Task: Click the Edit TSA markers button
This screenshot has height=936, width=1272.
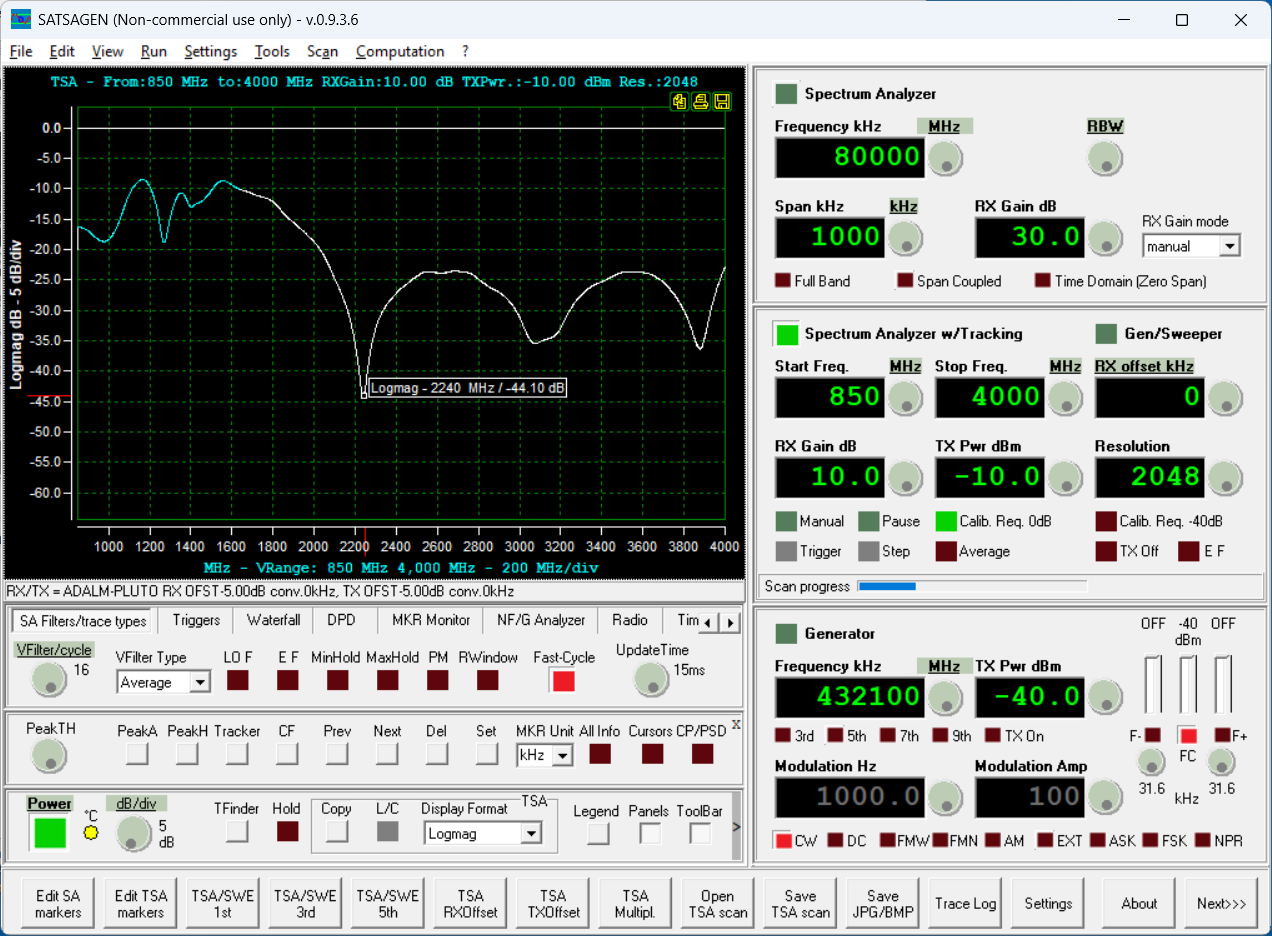Action: pyautogui.click(x=140, y=904)
